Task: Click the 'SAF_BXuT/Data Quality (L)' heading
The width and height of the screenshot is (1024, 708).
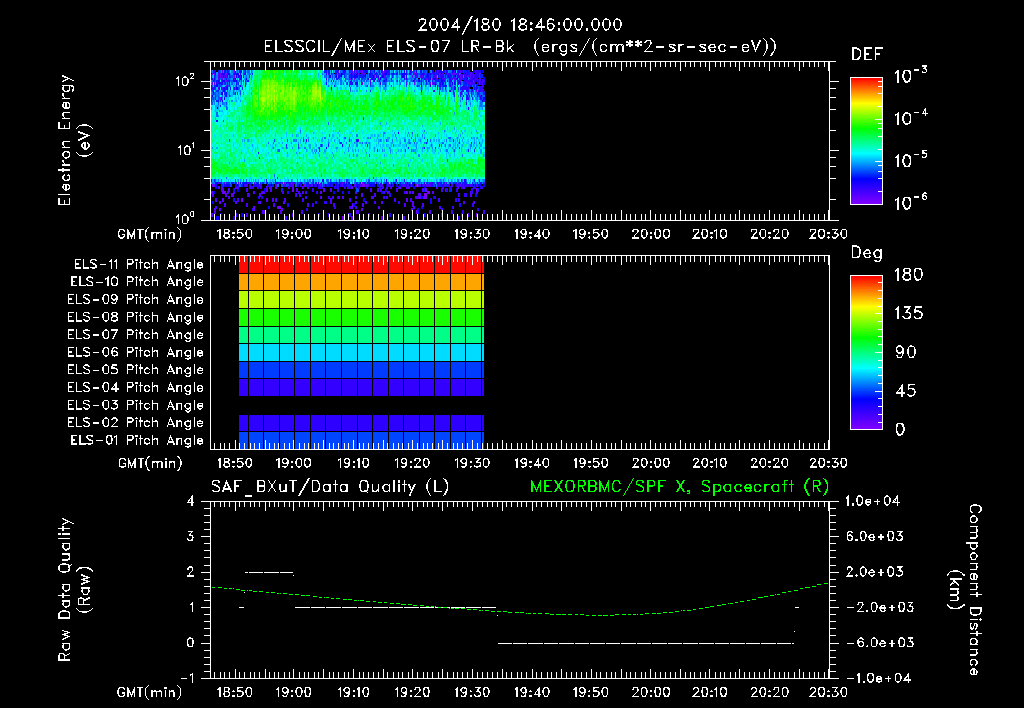Action: [330, 487]
